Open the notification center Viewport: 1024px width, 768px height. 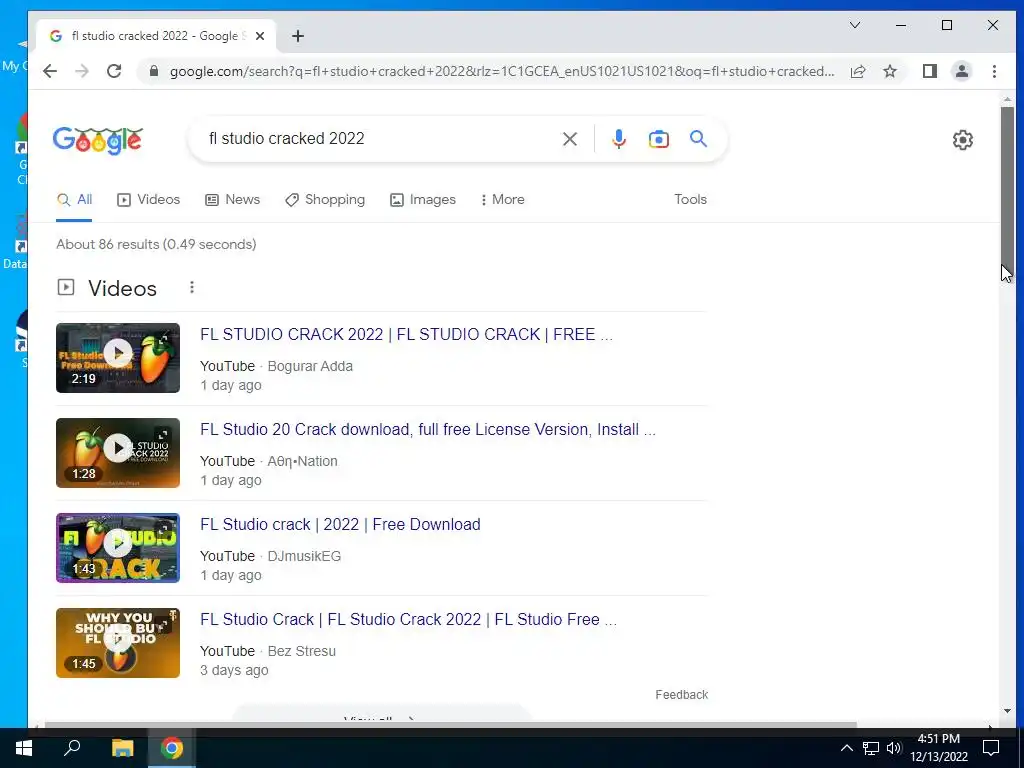point(991,748)
